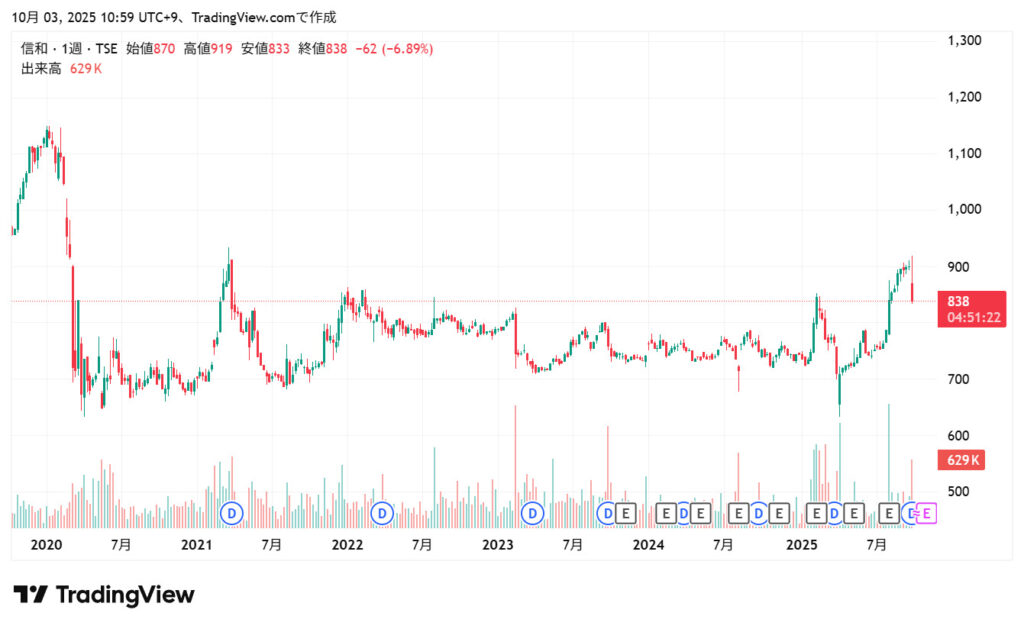Click the dividend D marker near 2023
Image resolution: width=1024 pixels, height=629 pixels.
tap(533, 513)
